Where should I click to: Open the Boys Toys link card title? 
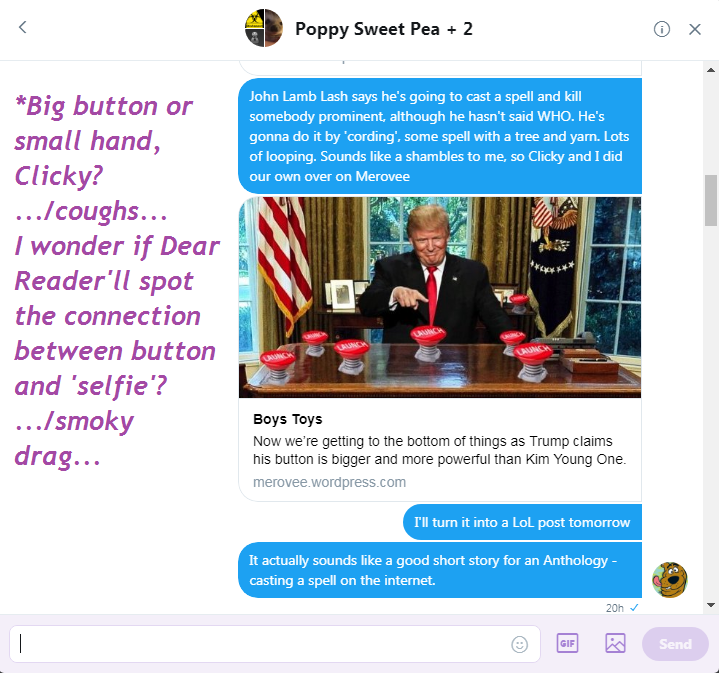tap(288, 419)
